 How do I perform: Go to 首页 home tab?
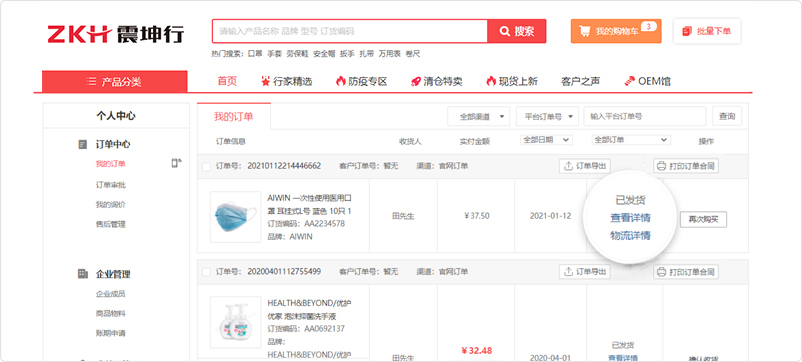tap(227, 81)
